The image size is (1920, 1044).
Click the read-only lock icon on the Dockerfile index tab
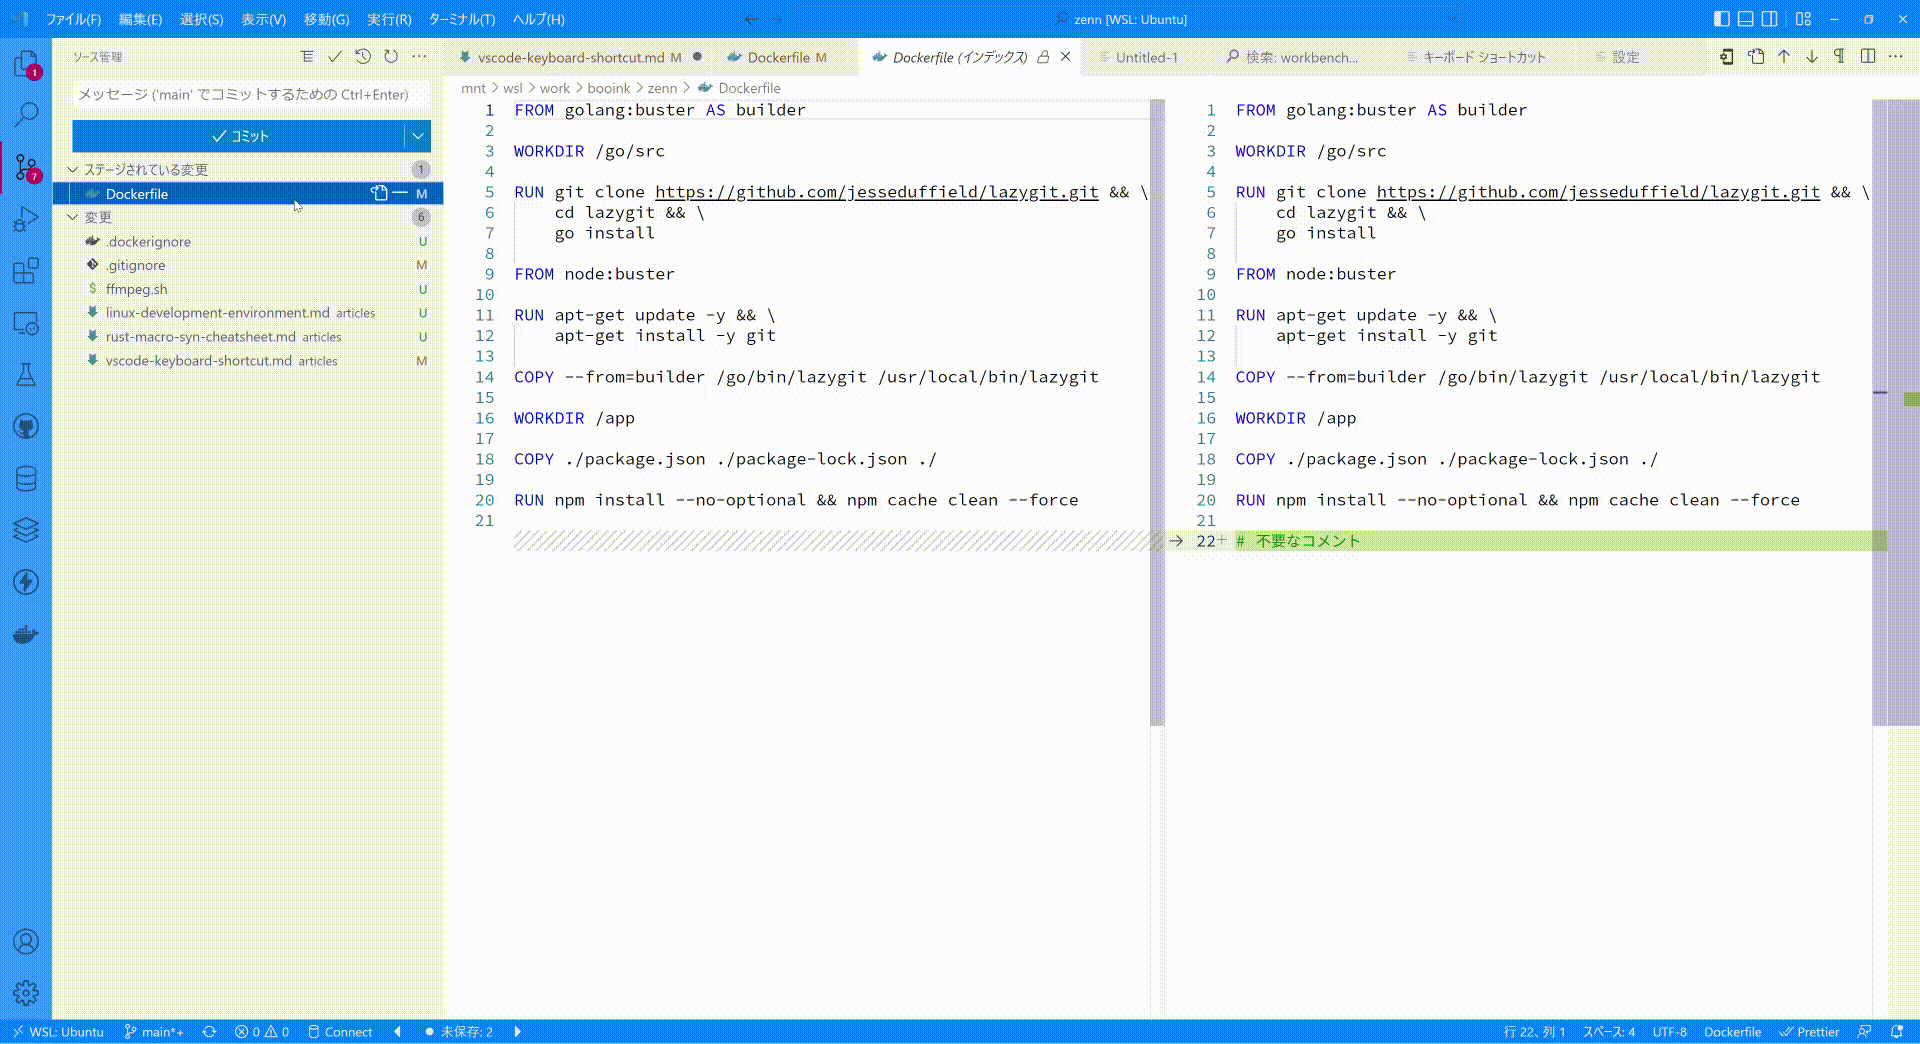pyautogui.click(x=1043, y=57)
